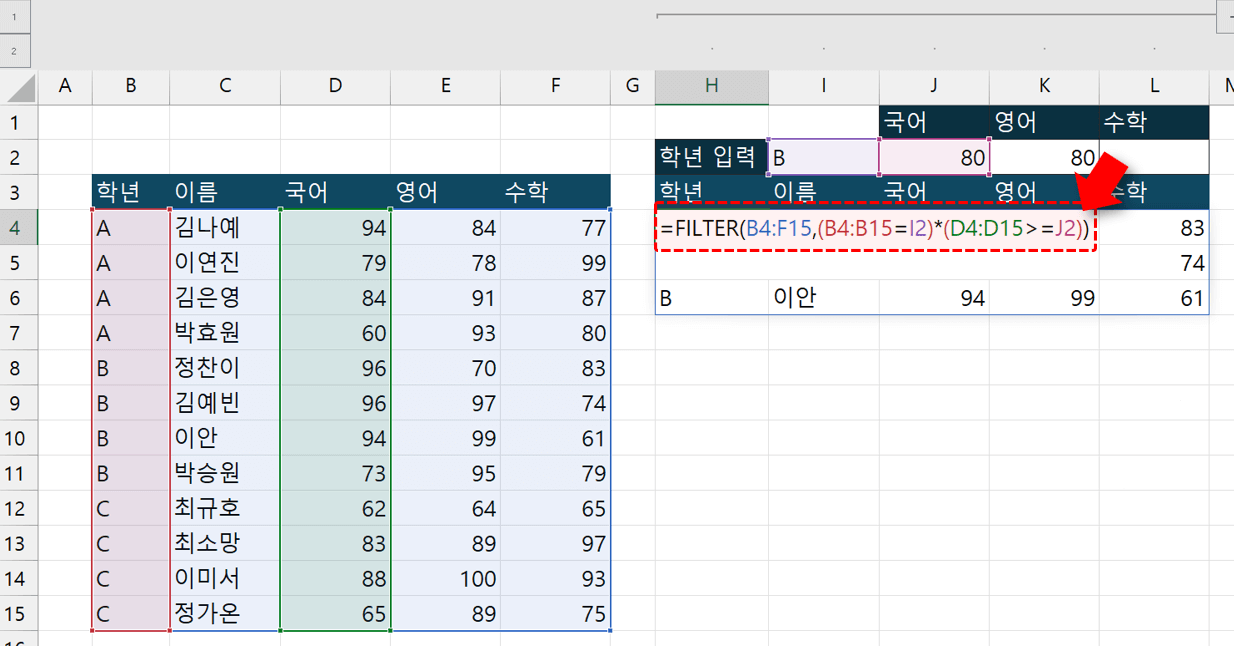The image size is (1234, 655).
Task: Select column G header
Action: click(632, 87)
